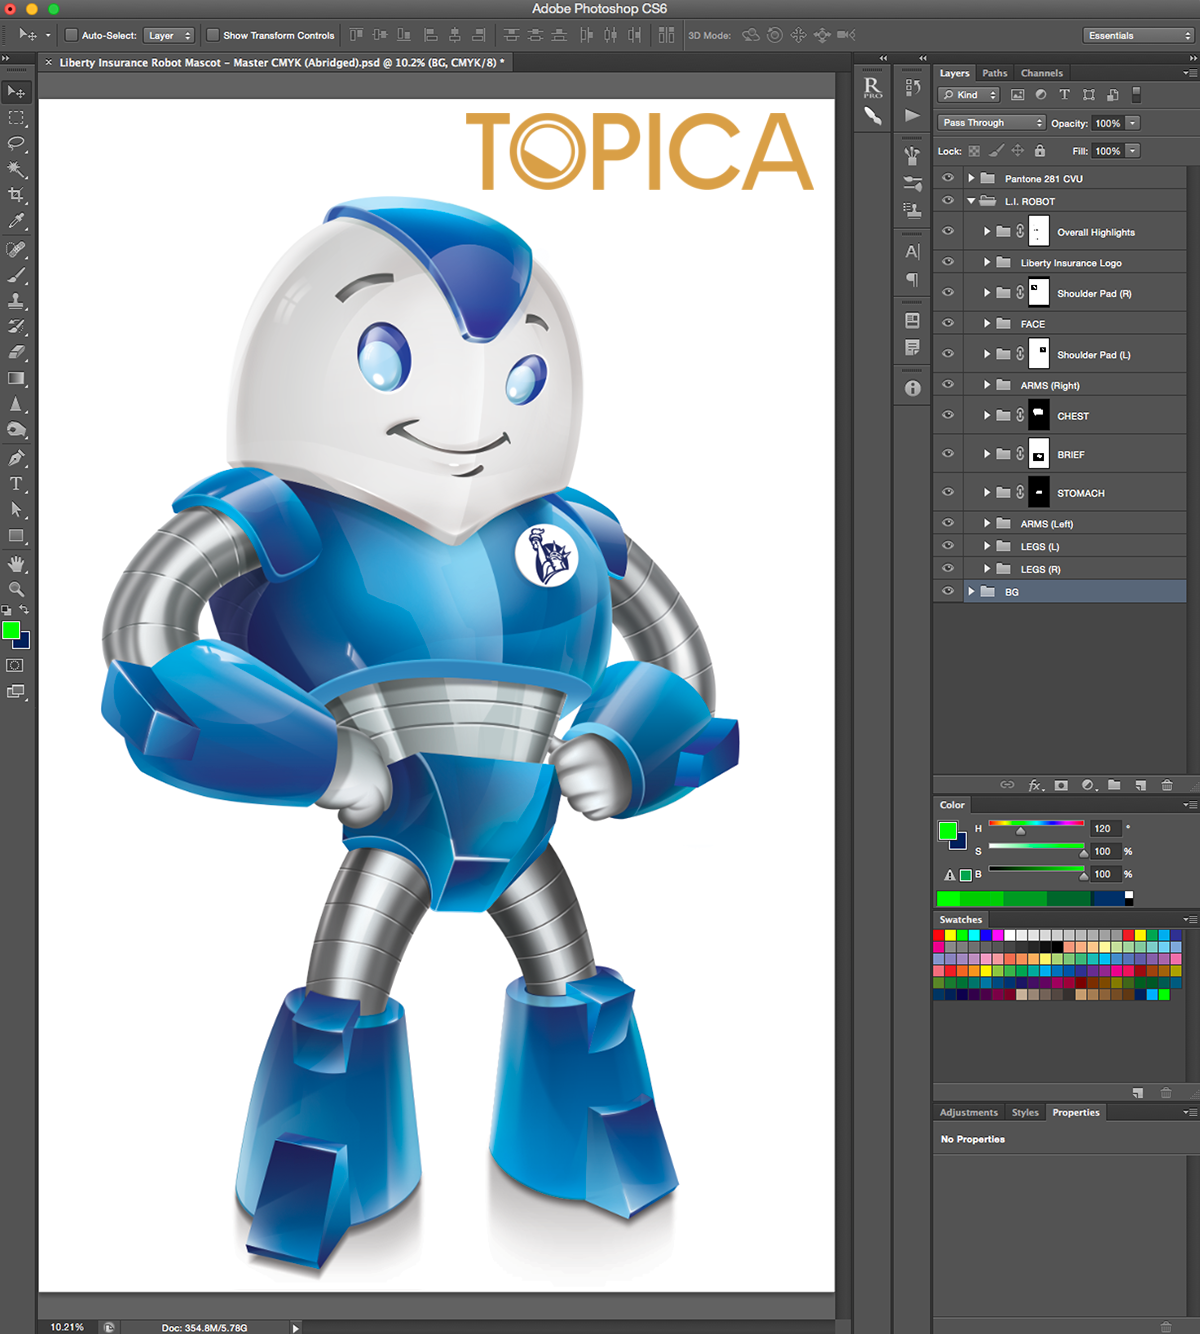The width and height of the screenshot is (1200, 1338).
Task: Create a new layer
Action: tap(1141, 785)
